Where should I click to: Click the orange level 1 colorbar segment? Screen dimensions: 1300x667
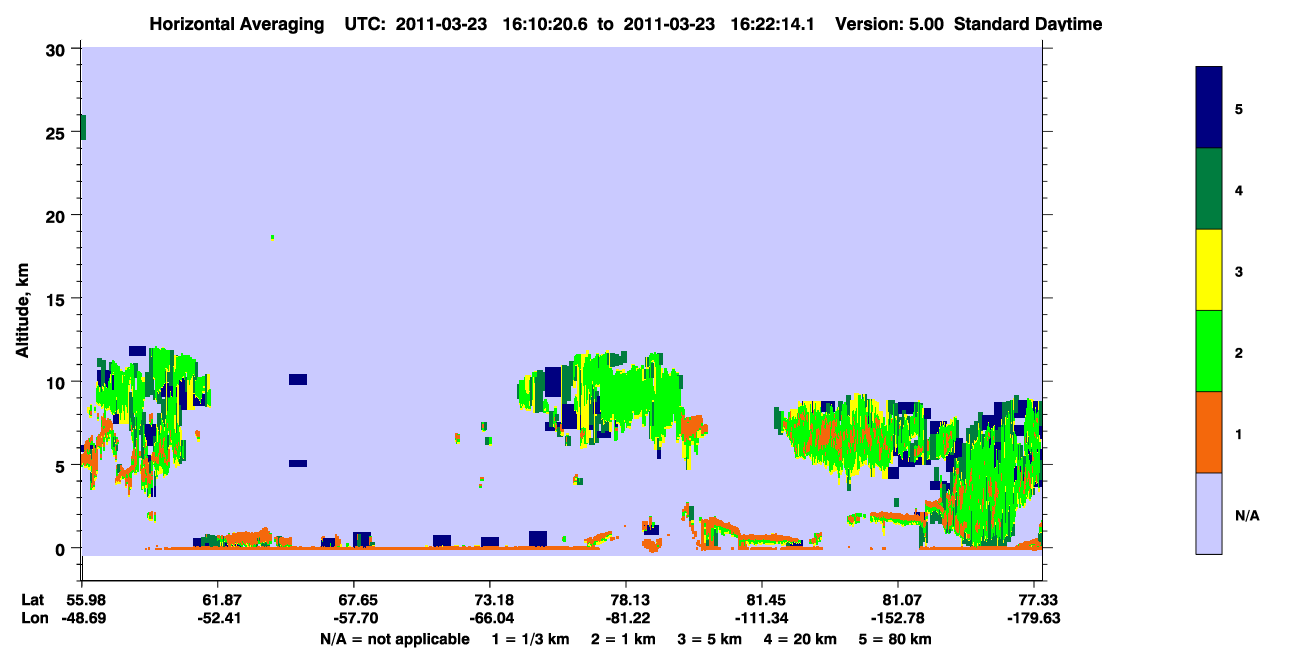[1209, 432]
